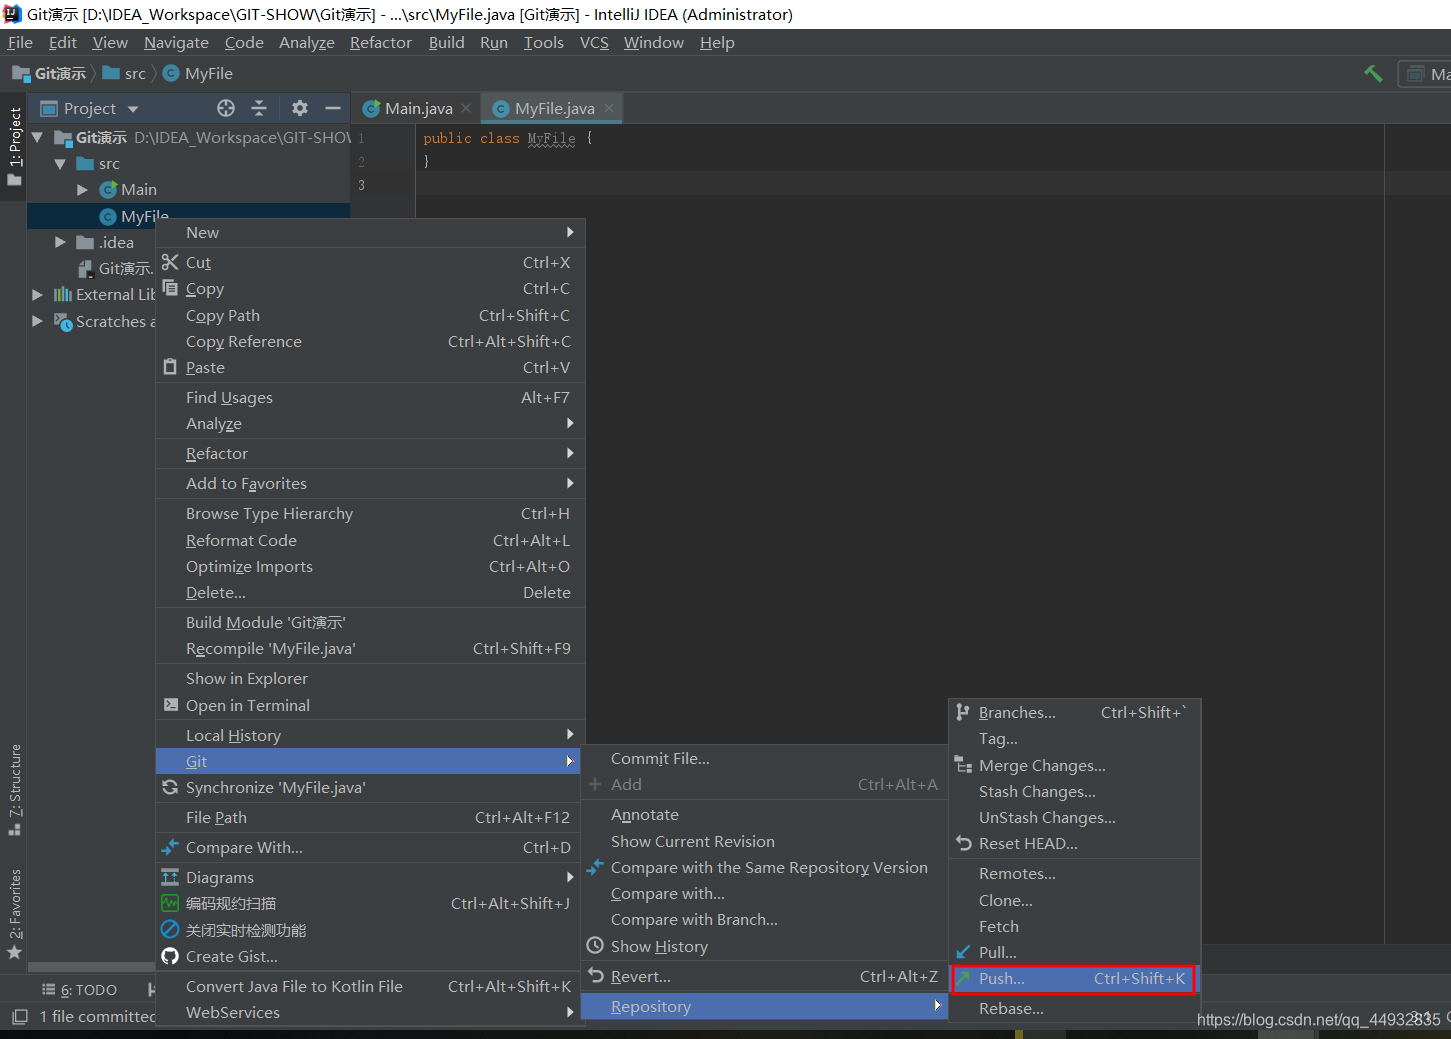
Task: Select Stash Changes... menu entry
Action: point(1074,791)
